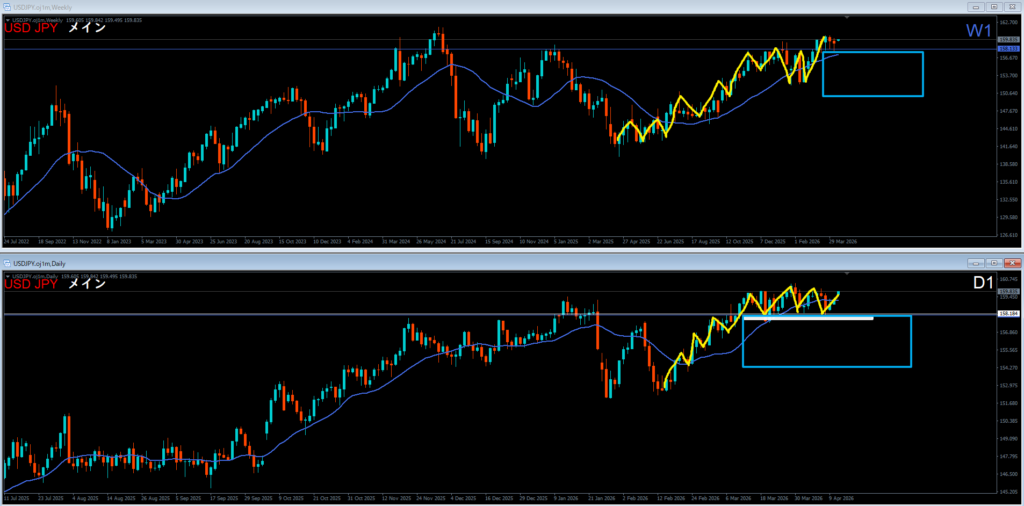Click the 158.184 horizontal line price tag
The image size is (1024, 506).
pos(1008,313)
